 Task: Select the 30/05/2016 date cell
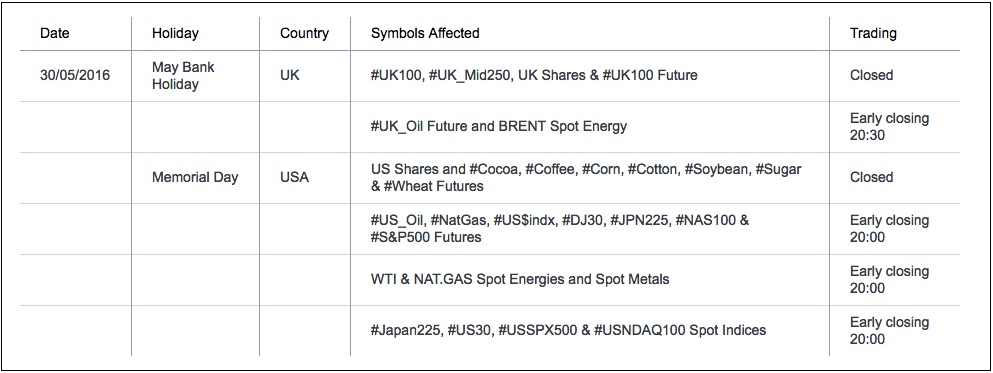click(75, 75)
